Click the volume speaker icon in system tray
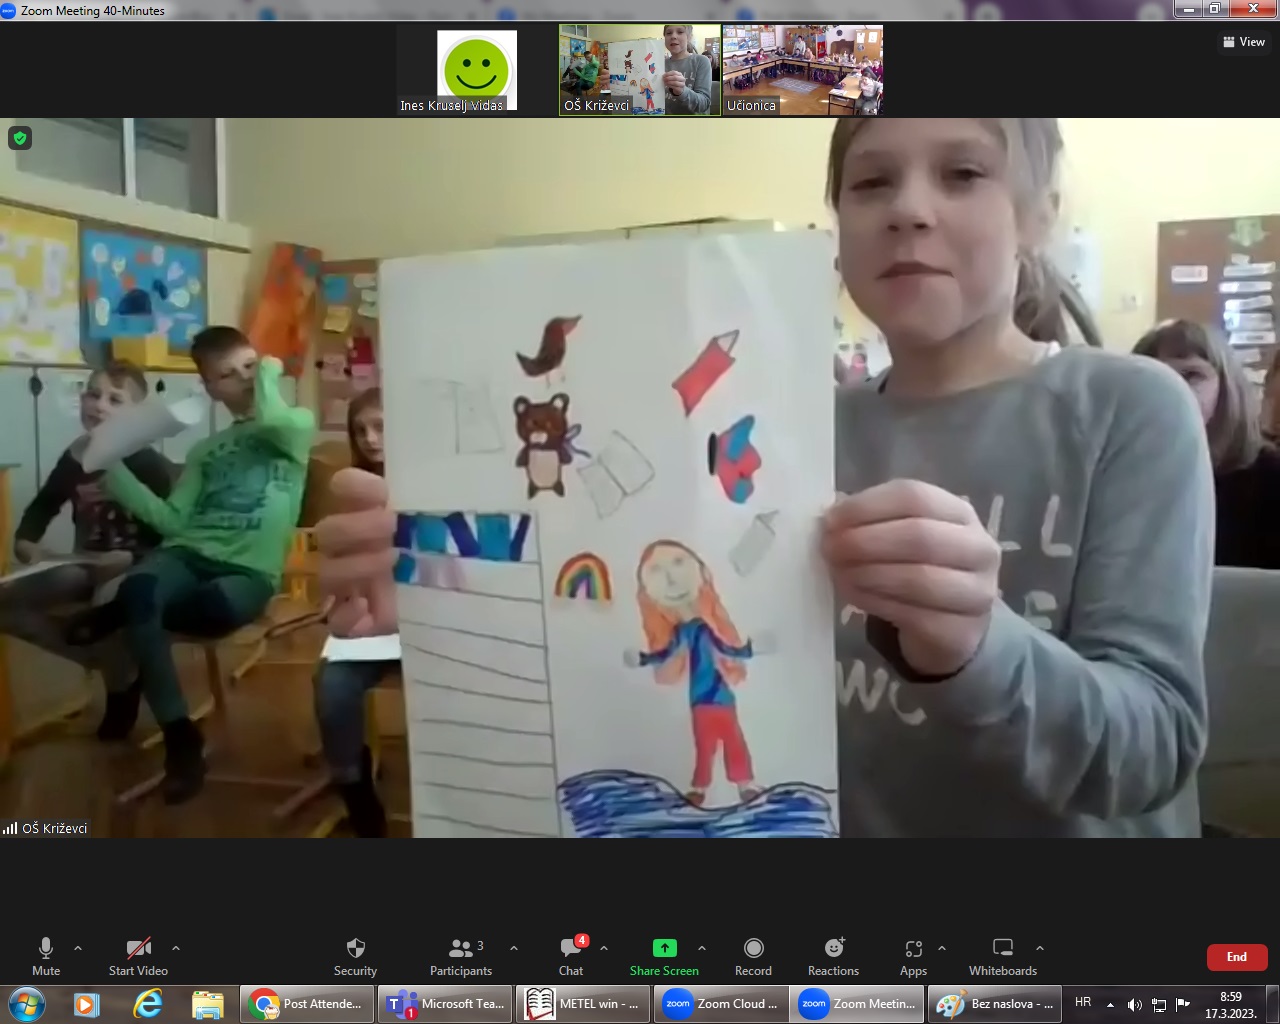 1134,1004
